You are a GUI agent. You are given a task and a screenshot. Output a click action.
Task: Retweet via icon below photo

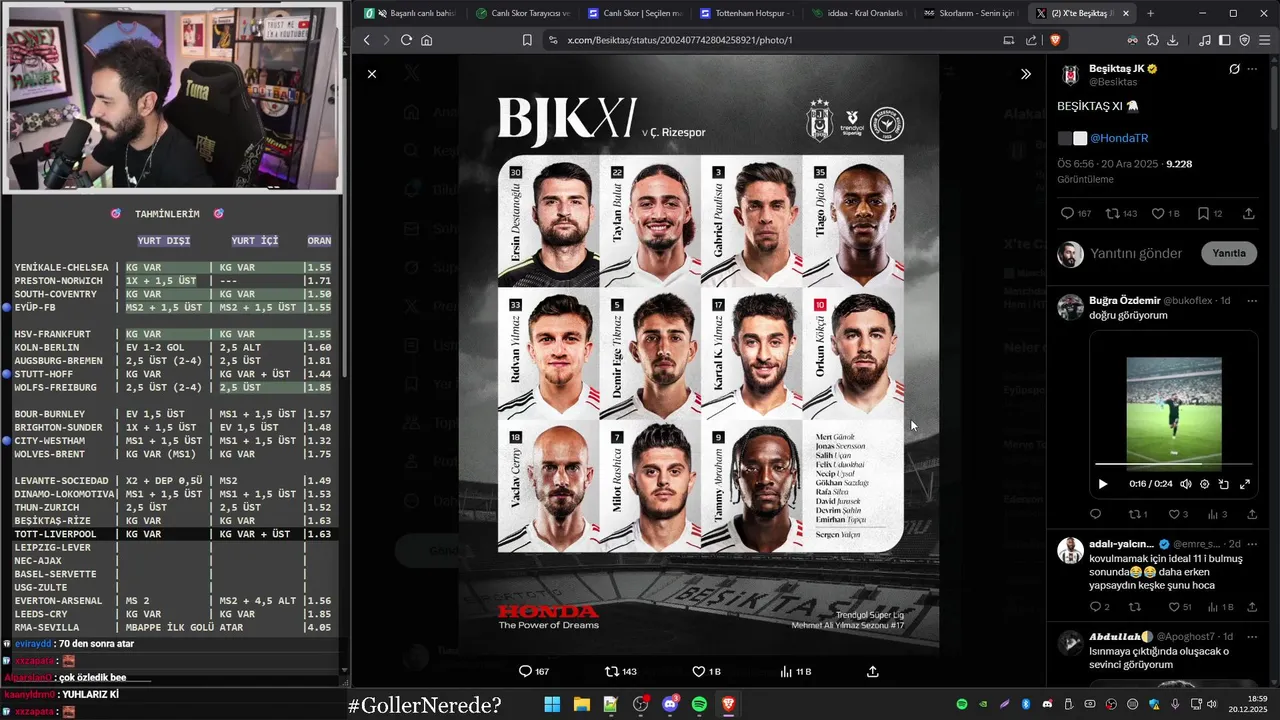pyautogui.click(x=611, y=671)
